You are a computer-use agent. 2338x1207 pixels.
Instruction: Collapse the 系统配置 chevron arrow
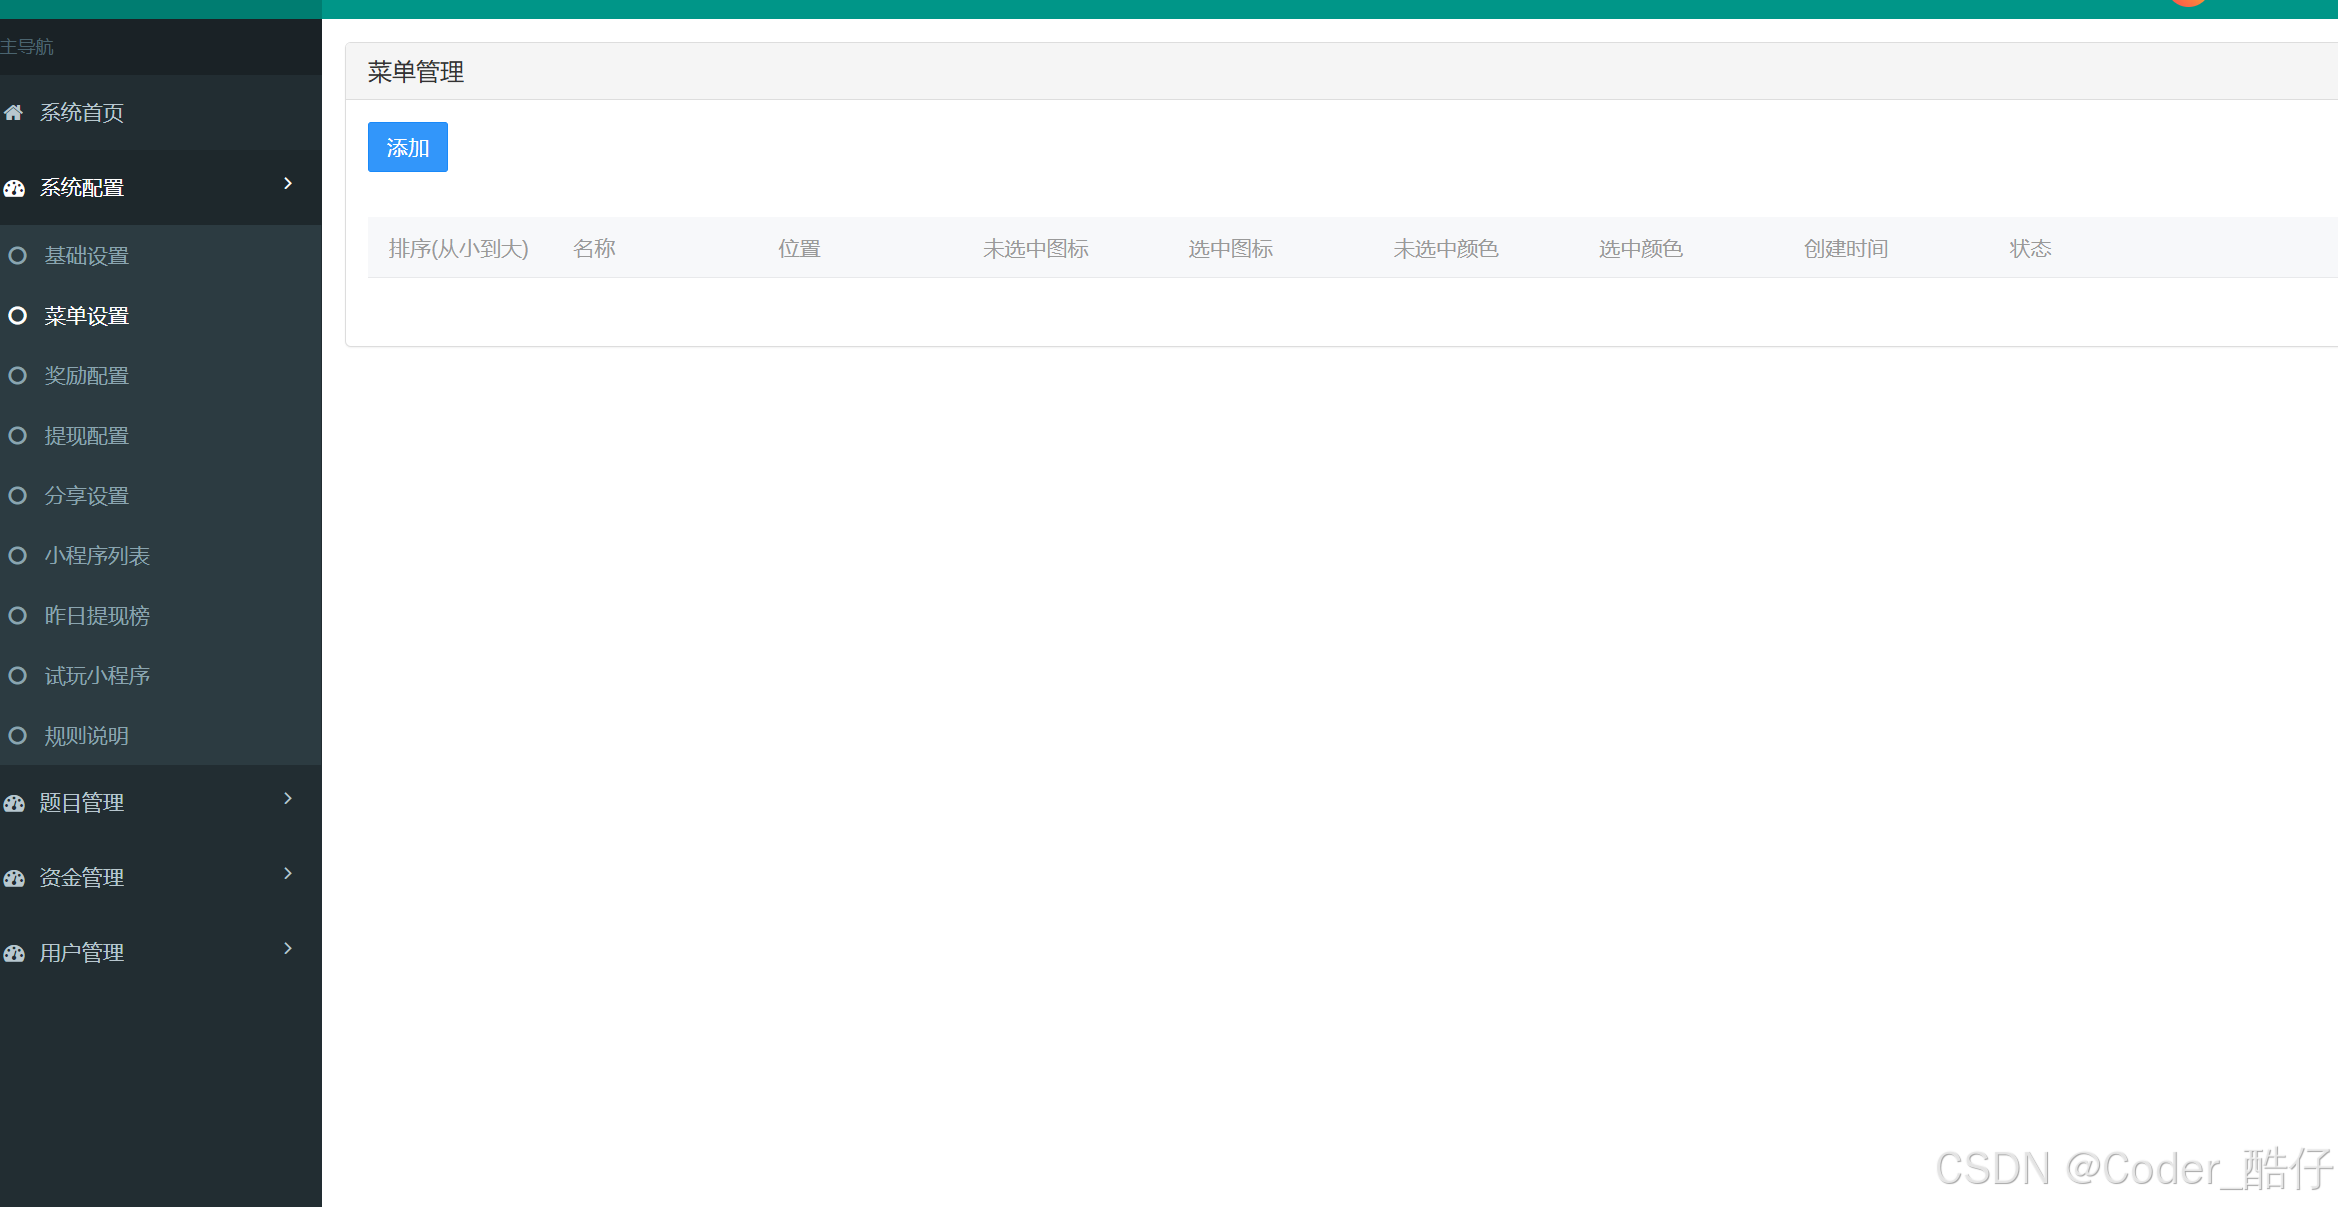[288, 184]
